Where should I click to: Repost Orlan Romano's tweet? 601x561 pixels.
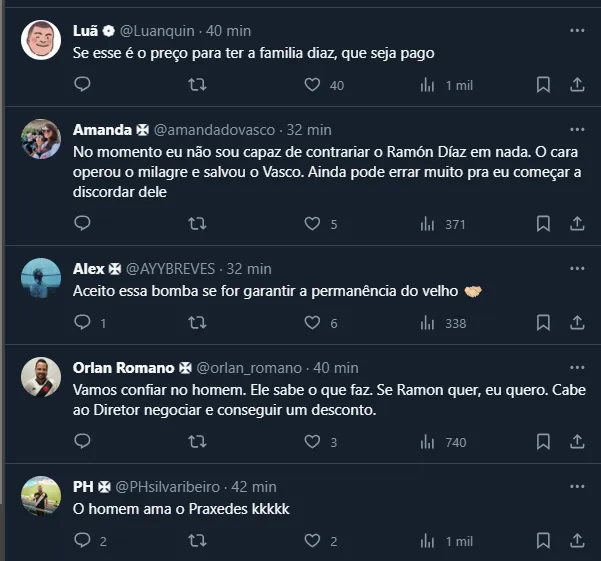[197, 441]
